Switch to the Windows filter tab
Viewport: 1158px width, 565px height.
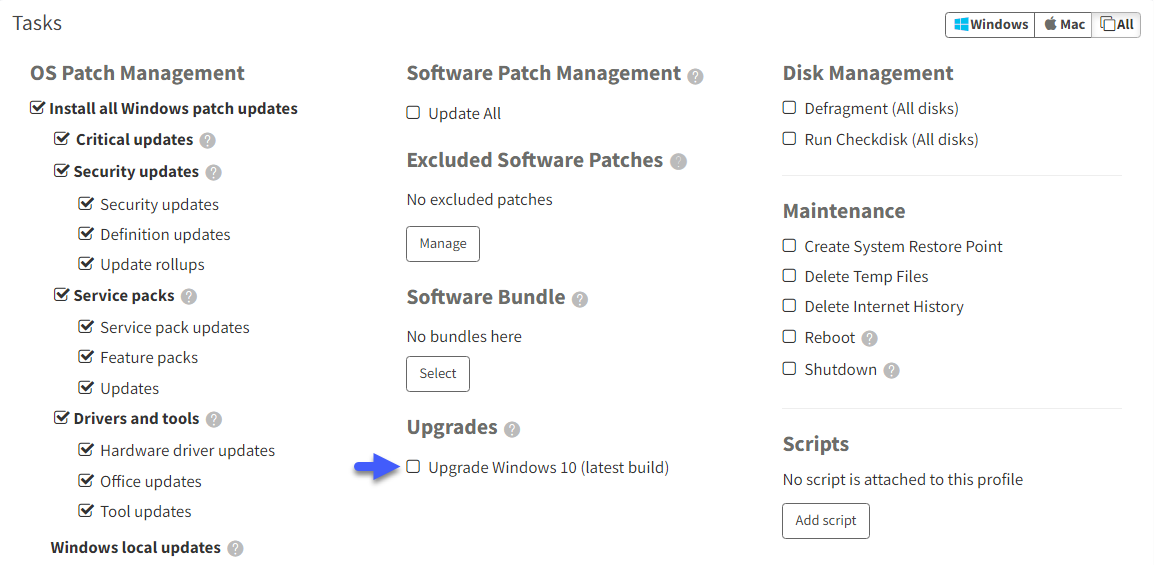click(990, 24)
